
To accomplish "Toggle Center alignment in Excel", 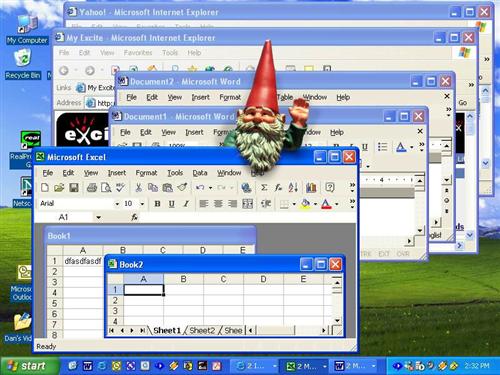I will click(218, 204).
